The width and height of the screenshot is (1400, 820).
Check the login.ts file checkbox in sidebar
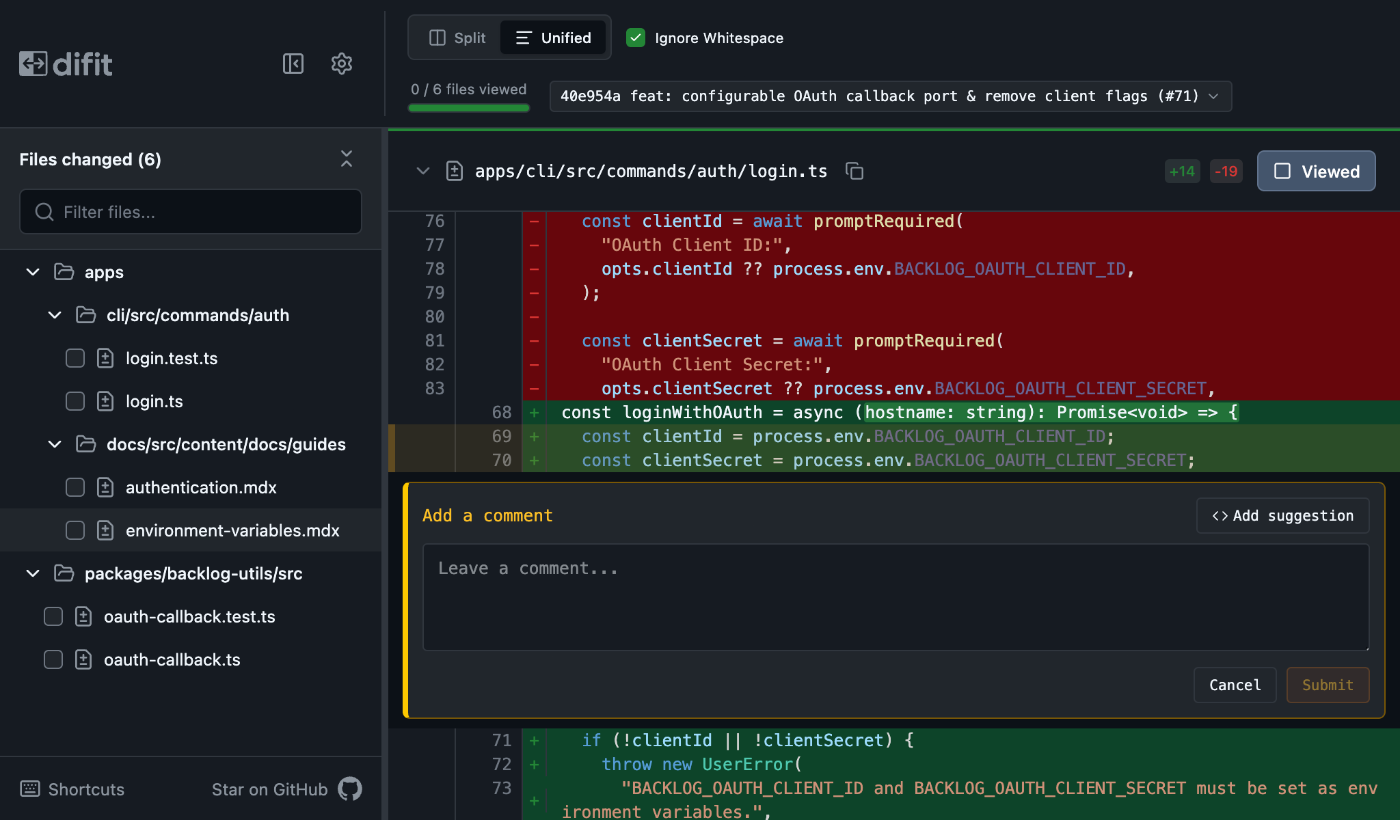pyautogui.click(x=75, y=401)
